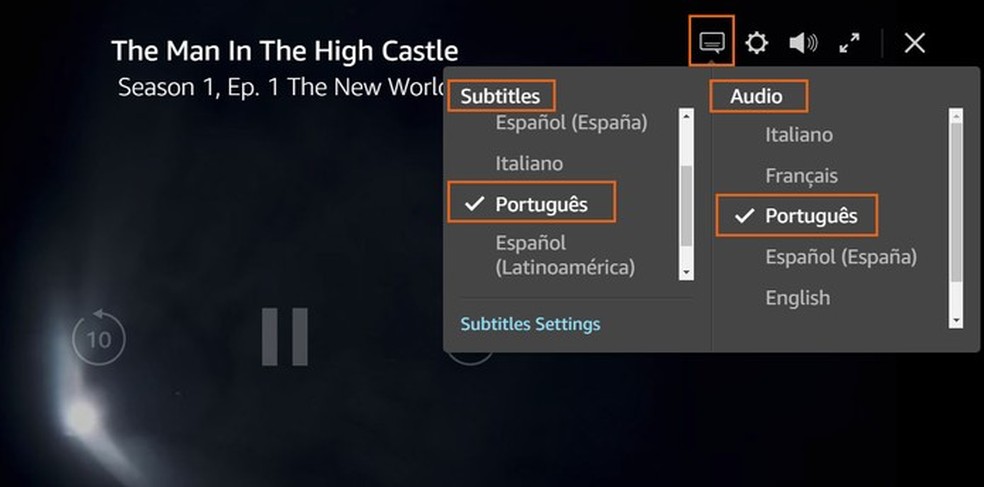Switch audio to Français
This screenshot has height=487, width=984.
coord(801,175)
